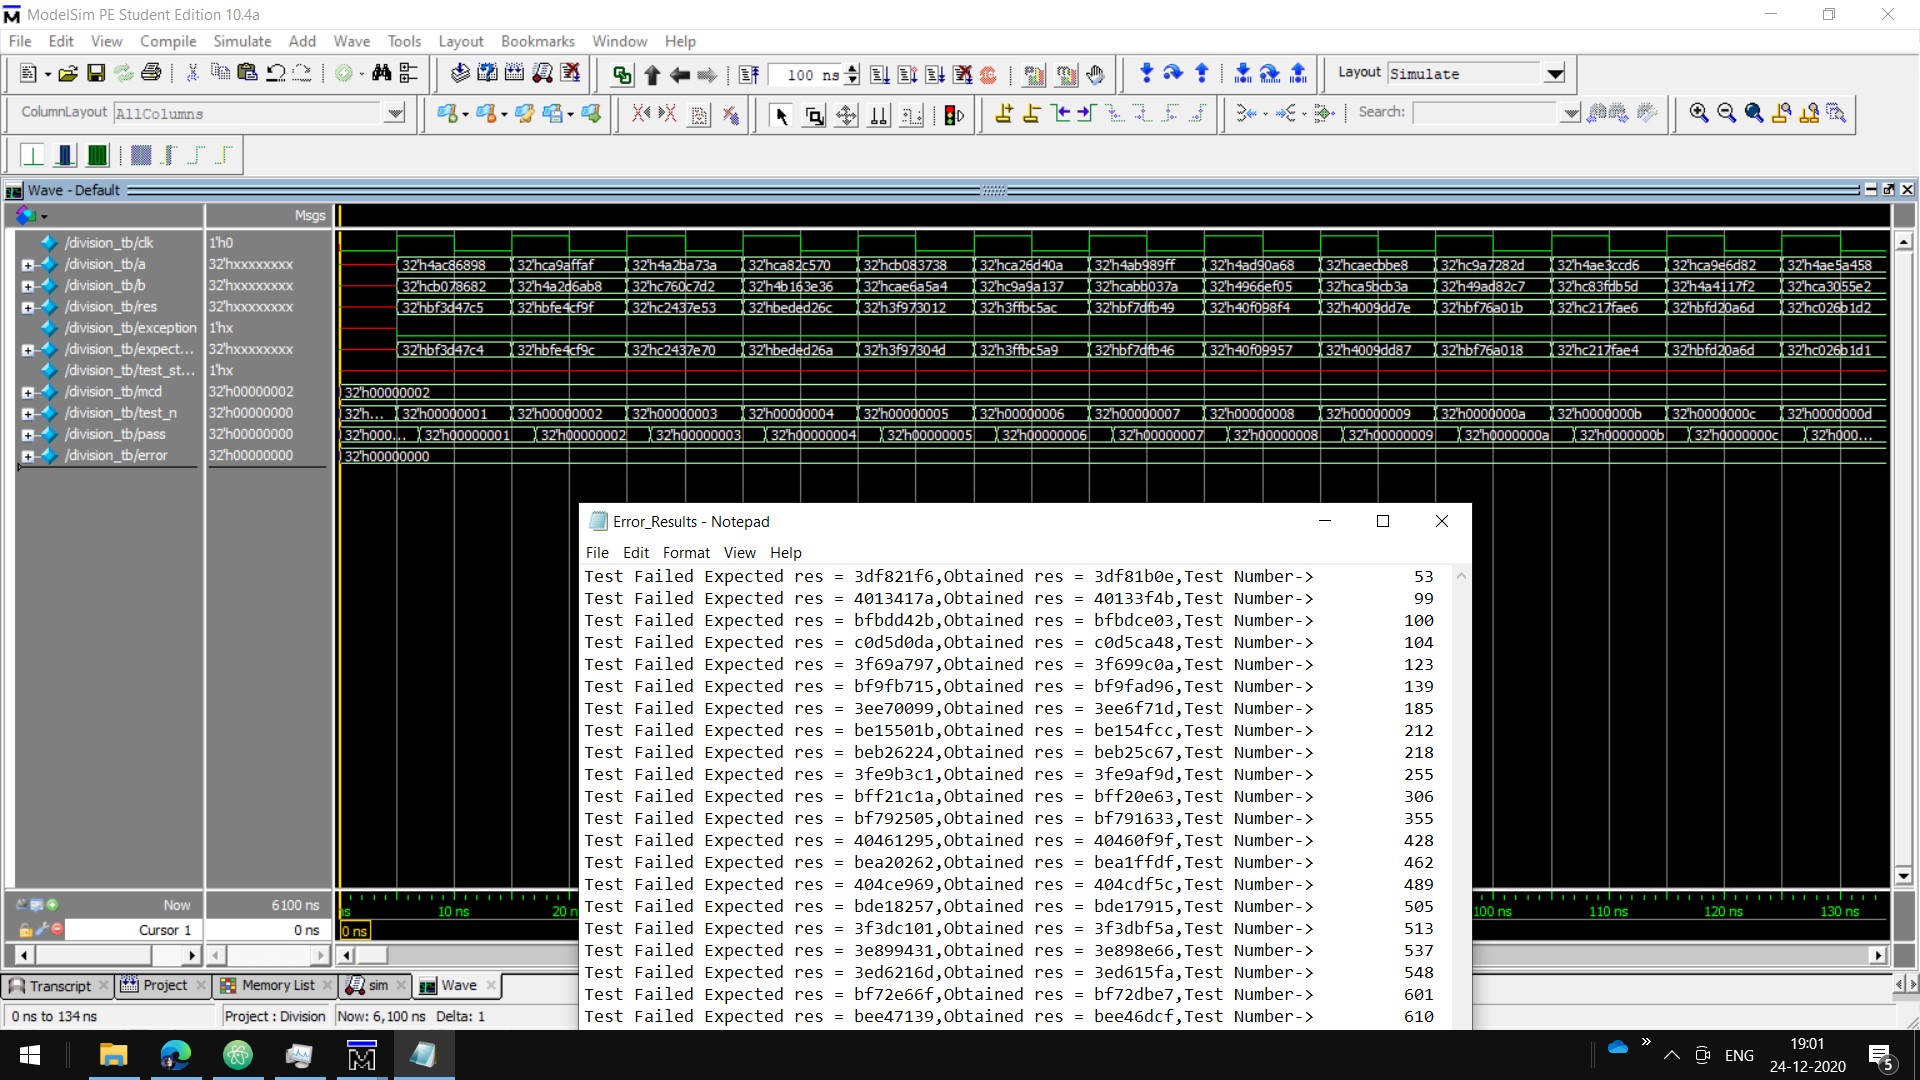Click the Print icon in toolbar
The image size is (1920, 1080).
(151, 73)
